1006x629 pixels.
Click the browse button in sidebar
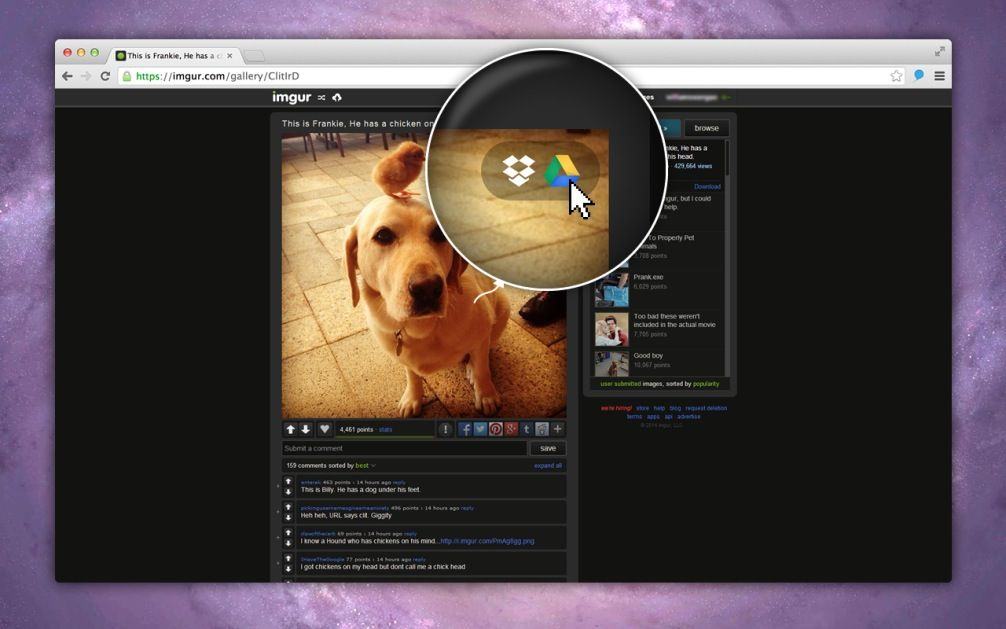pyautogui.click(x=706, y=128)
